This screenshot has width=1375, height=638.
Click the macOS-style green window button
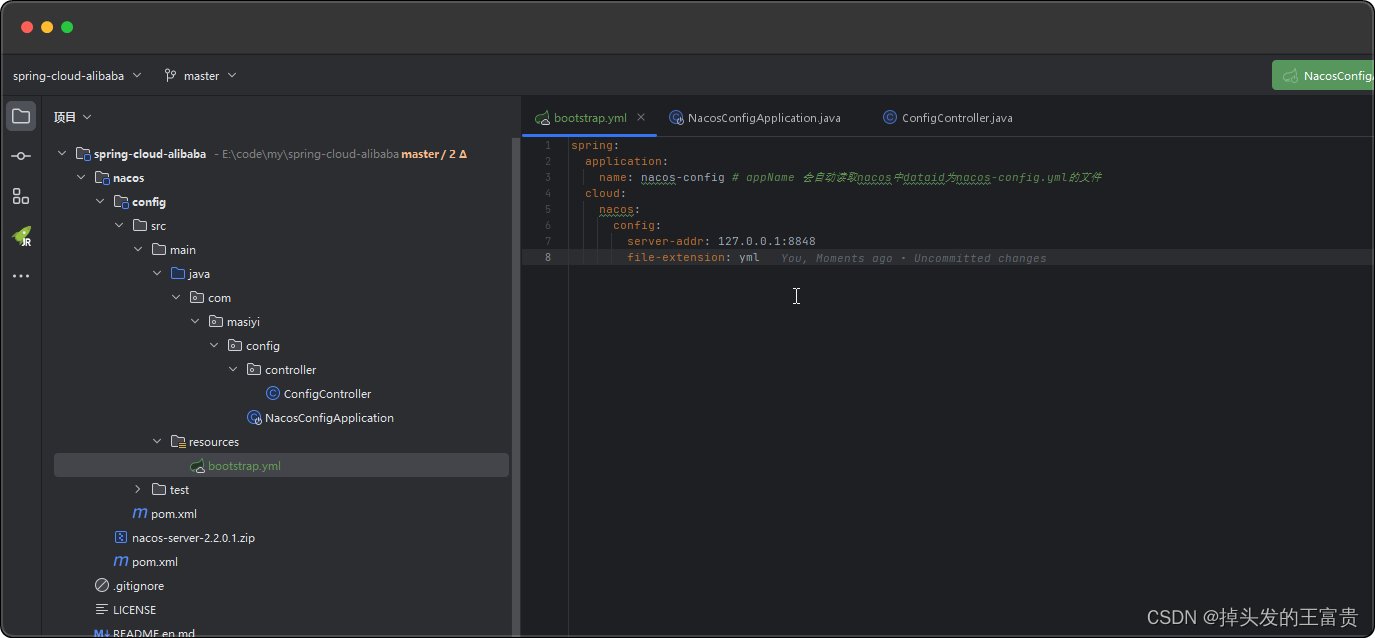67,27
